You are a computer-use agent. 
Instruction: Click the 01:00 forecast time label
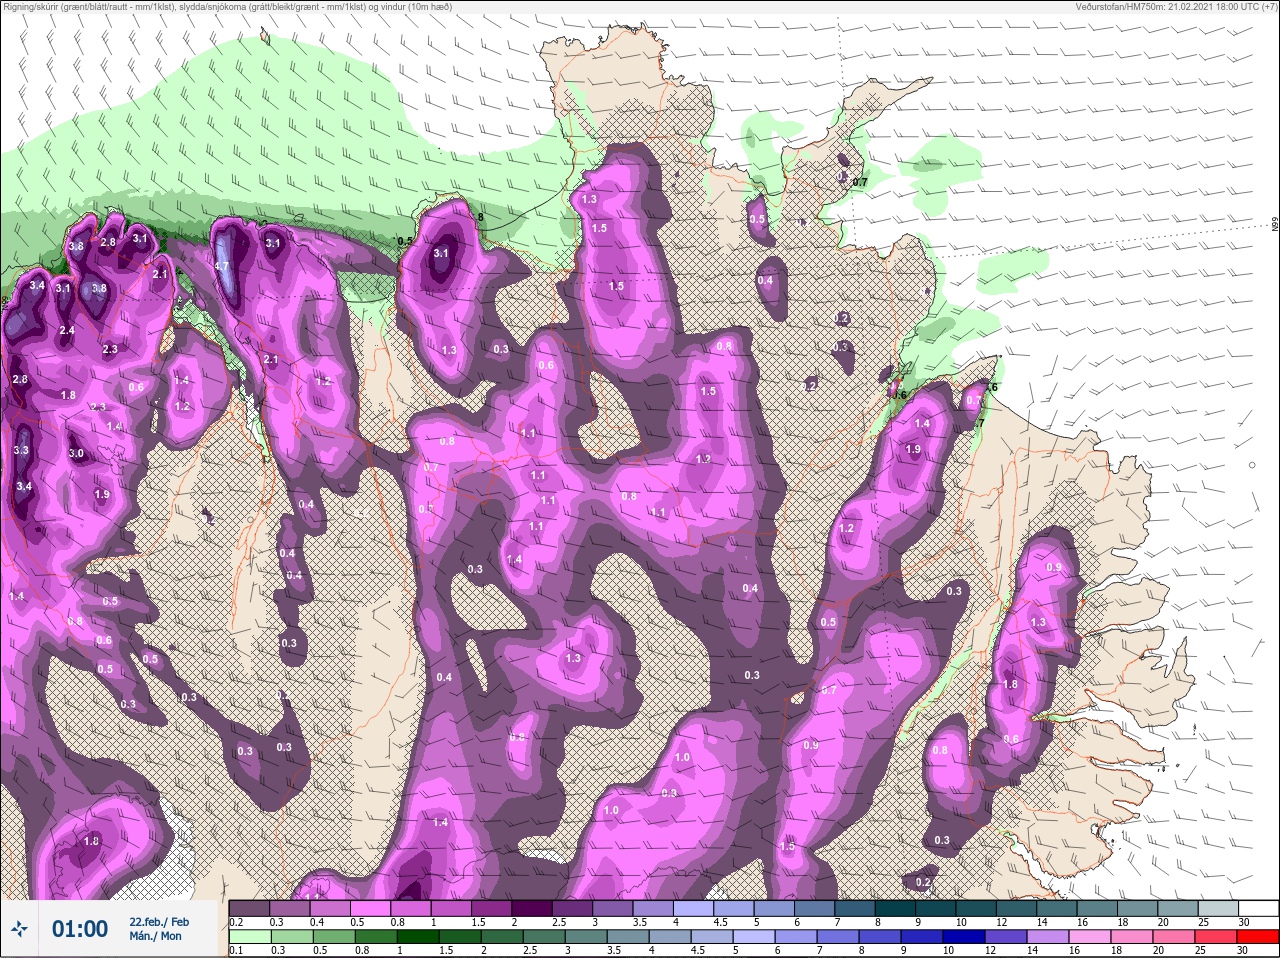tap(80, 929)
